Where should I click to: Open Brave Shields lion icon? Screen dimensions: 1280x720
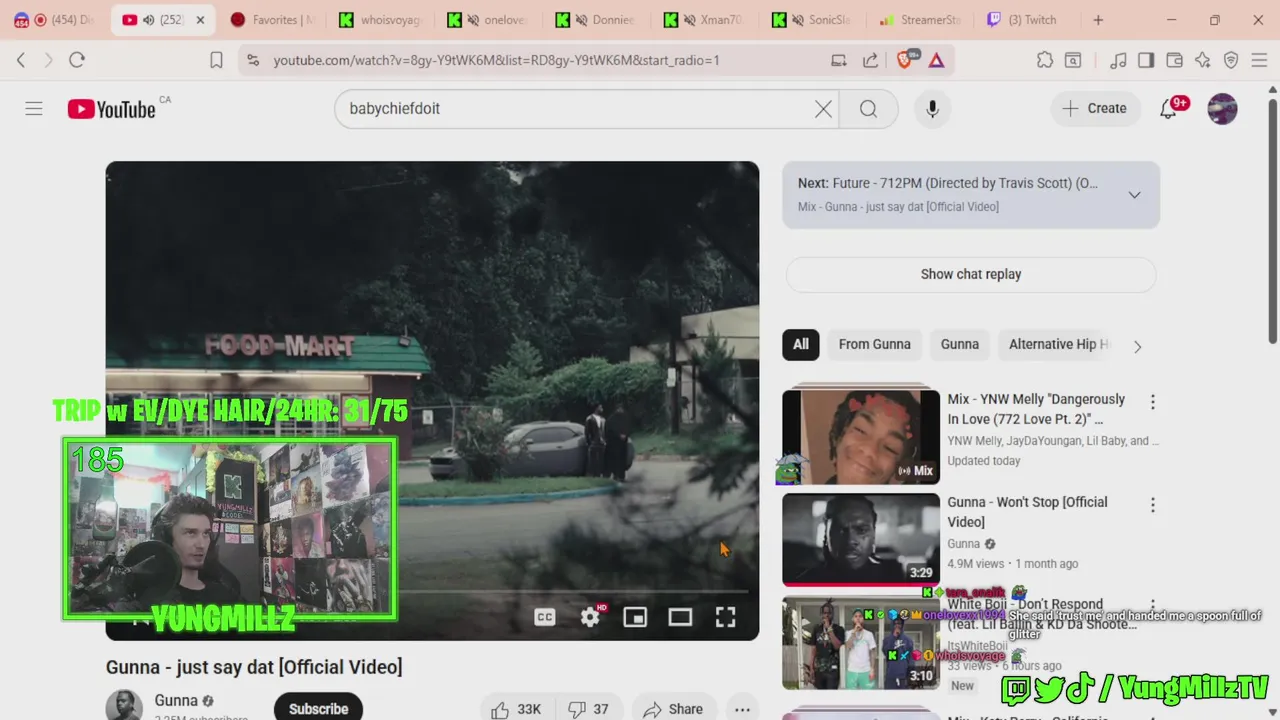906,60
